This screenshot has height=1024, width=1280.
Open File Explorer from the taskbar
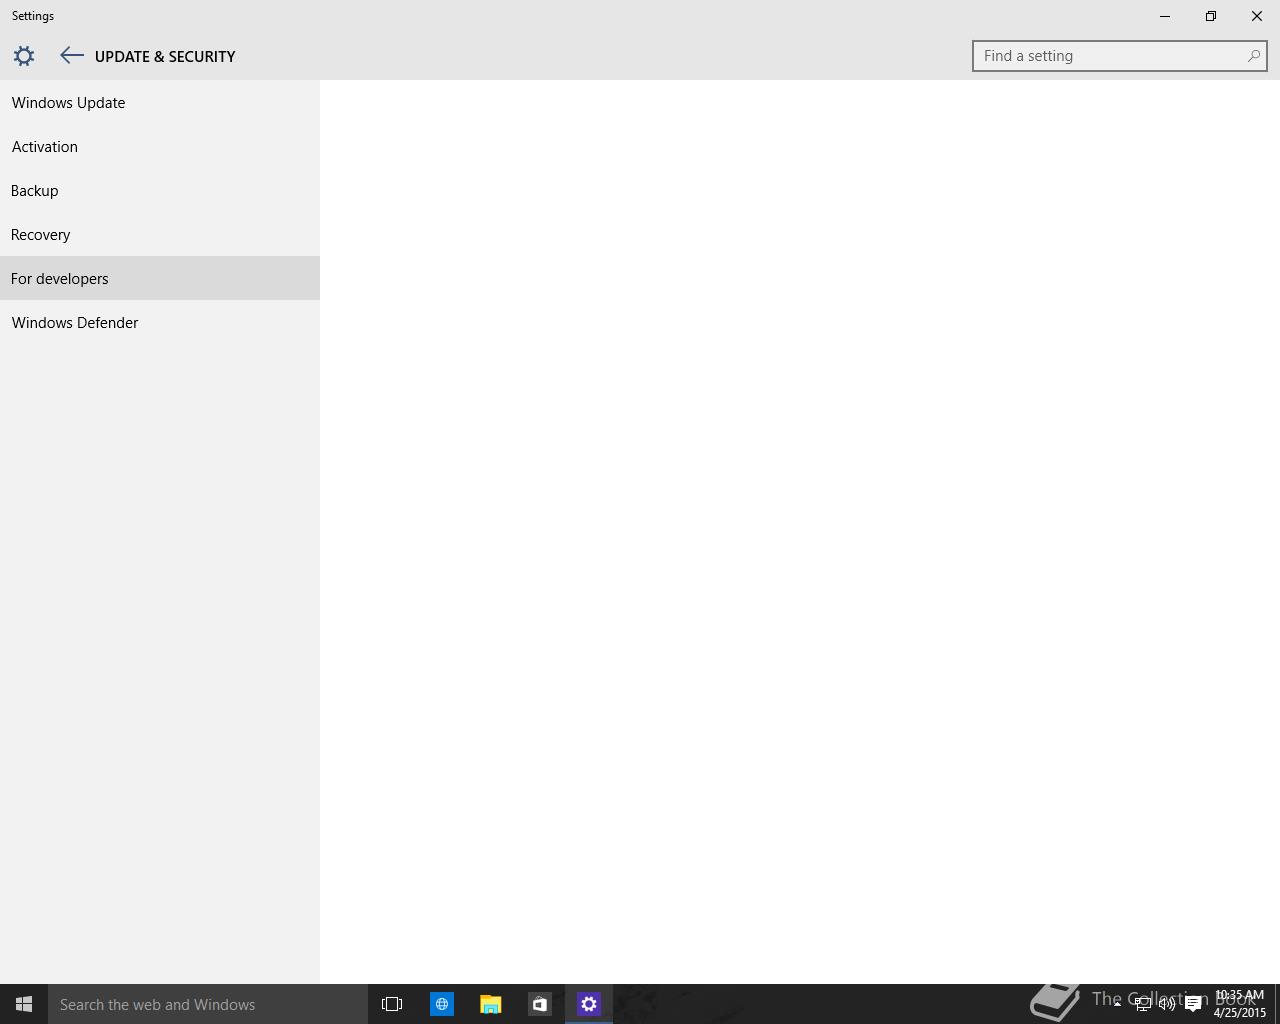490,1004
